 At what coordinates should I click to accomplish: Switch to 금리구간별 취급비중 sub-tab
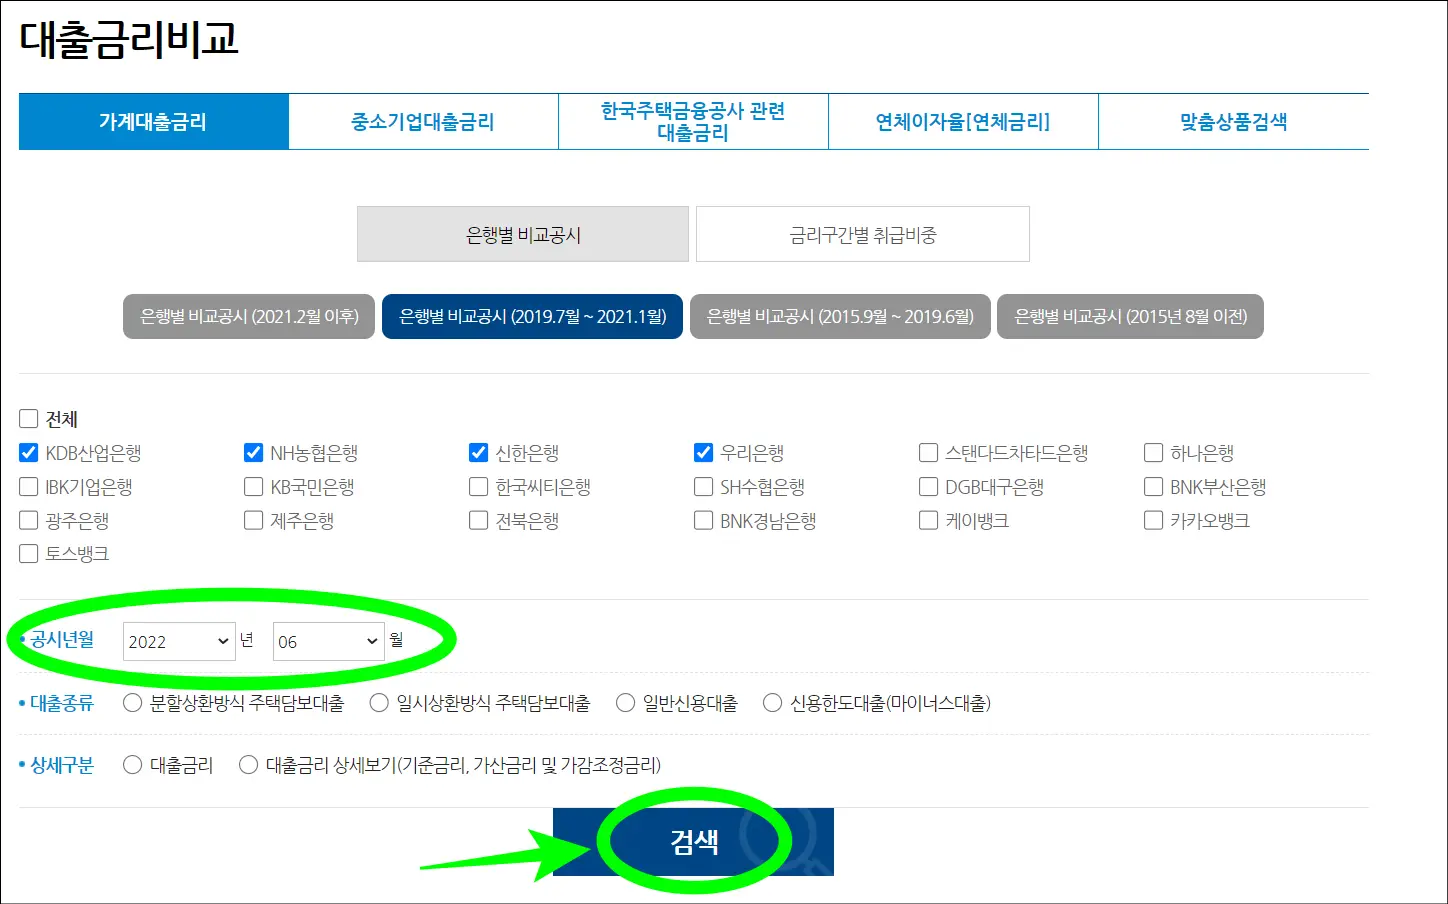[x=863, y=234]
